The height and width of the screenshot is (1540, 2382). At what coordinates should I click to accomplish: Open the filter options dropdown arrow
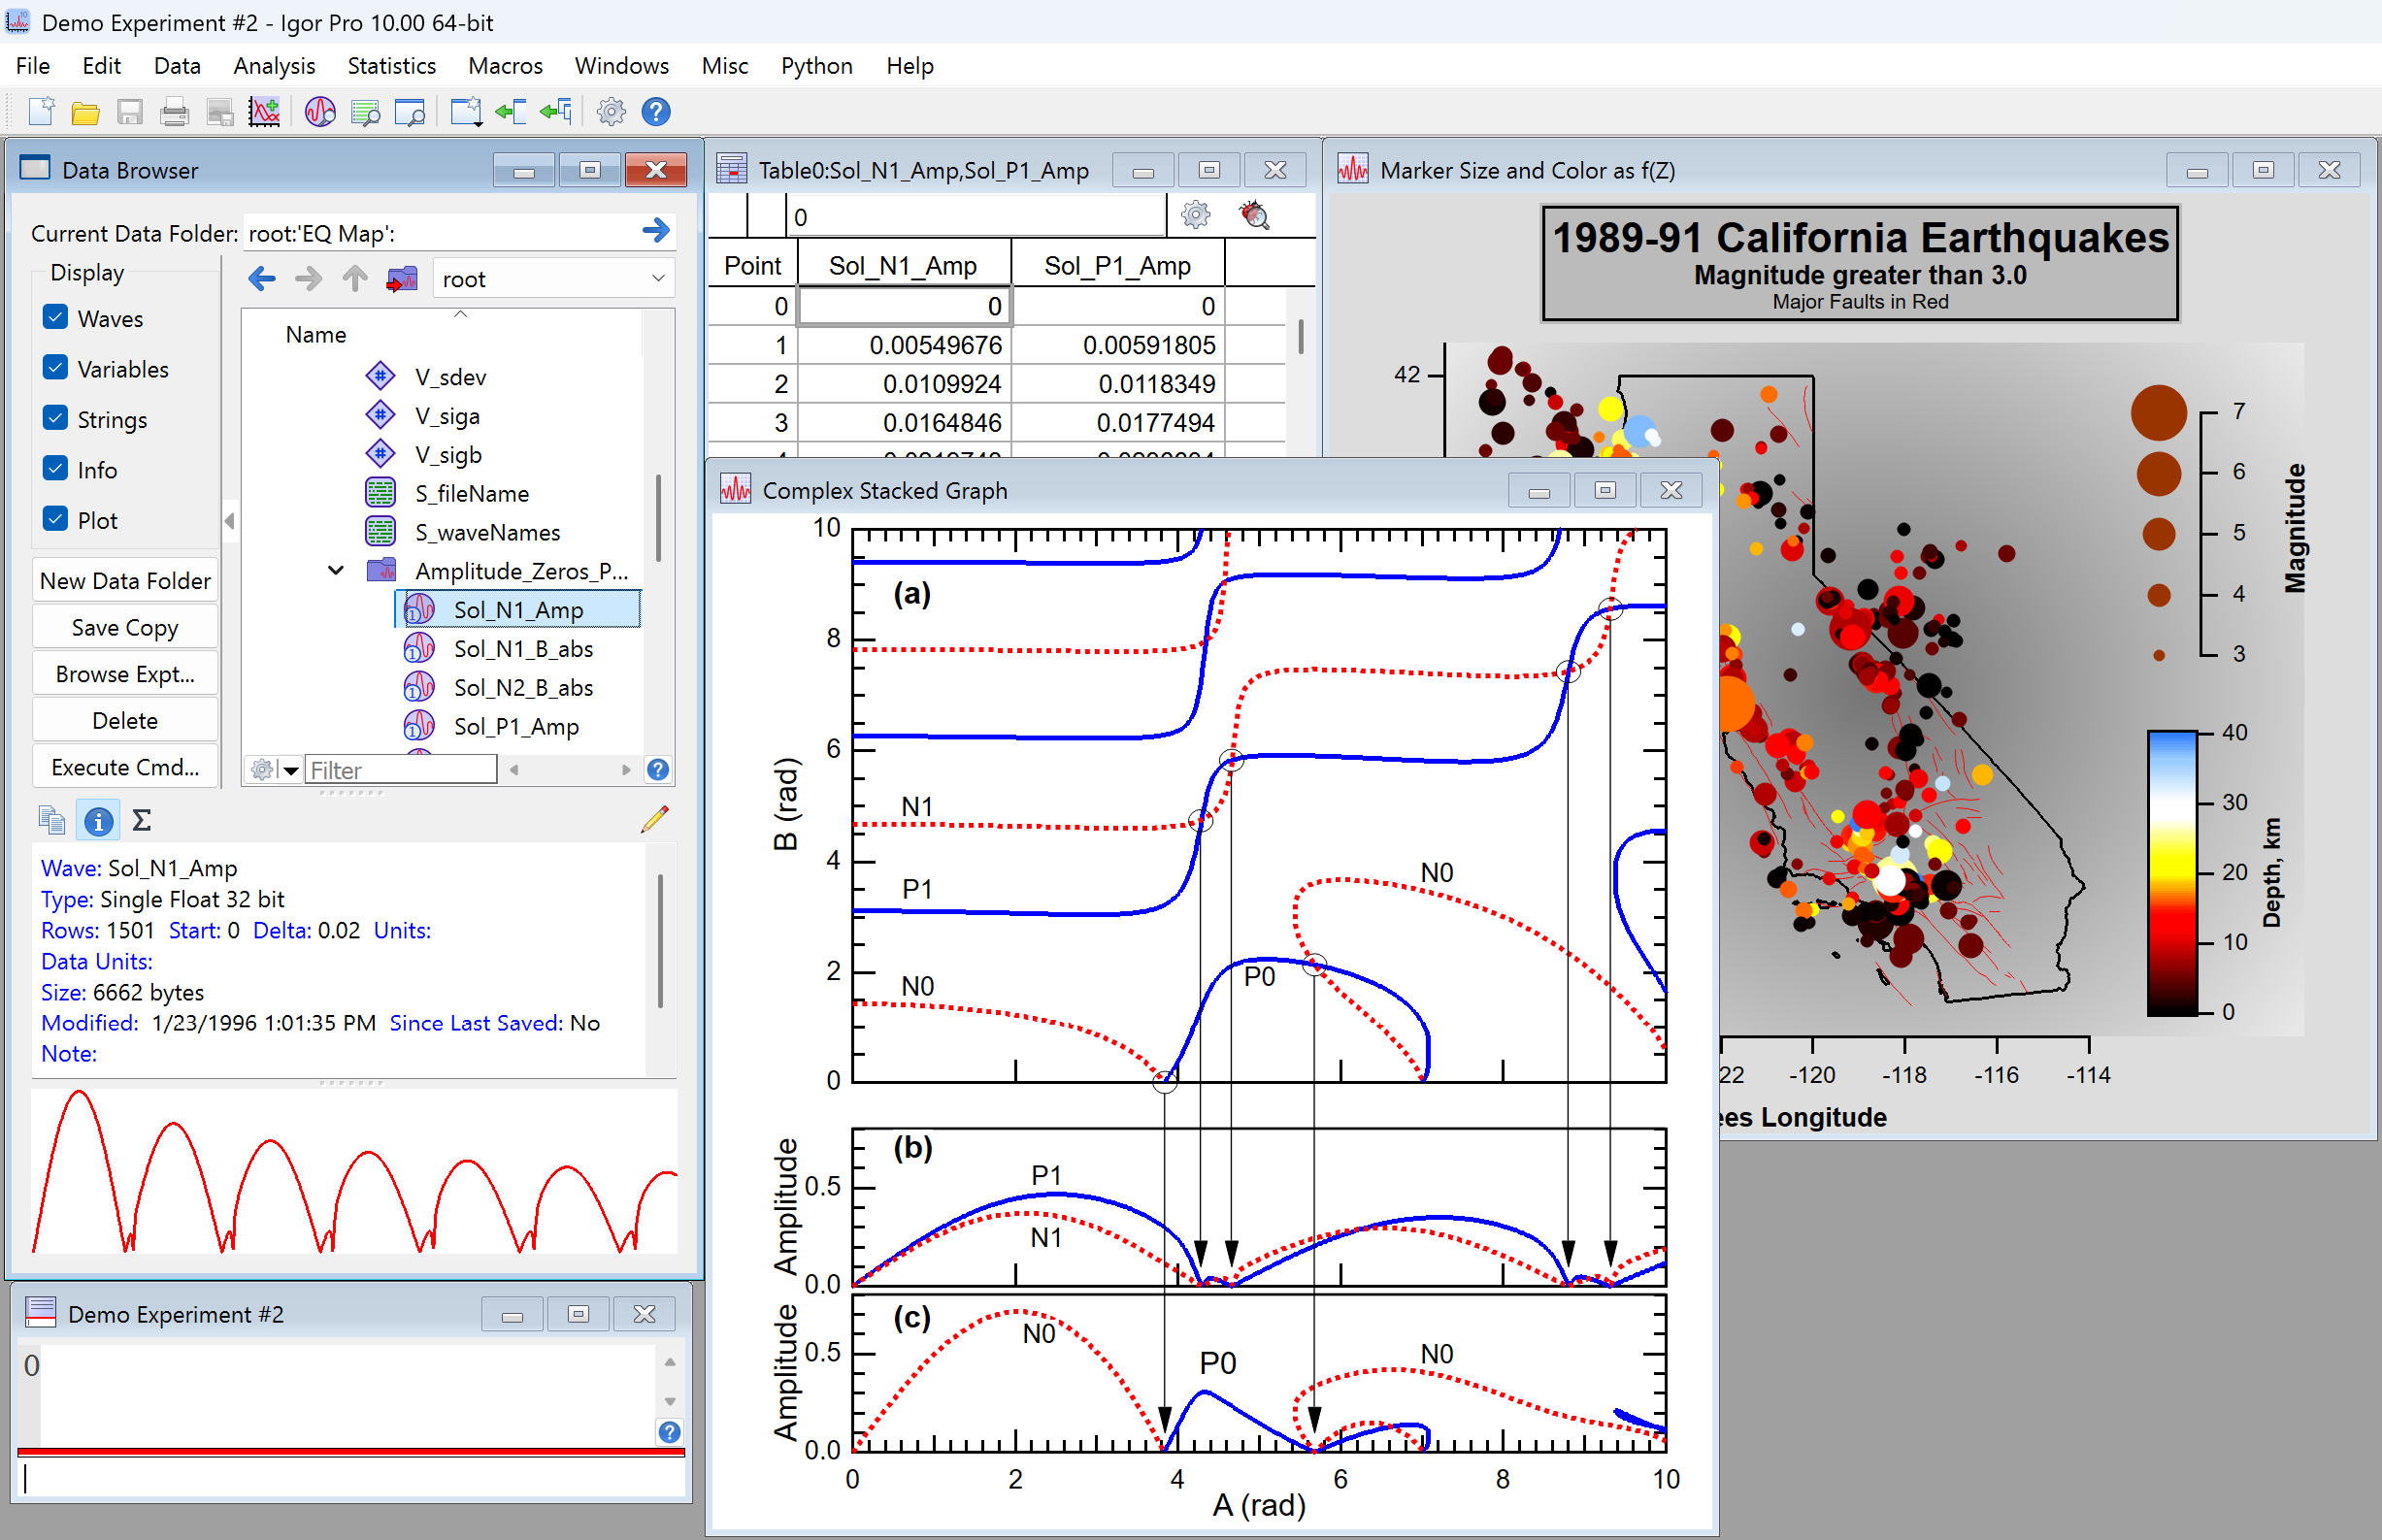291,770
